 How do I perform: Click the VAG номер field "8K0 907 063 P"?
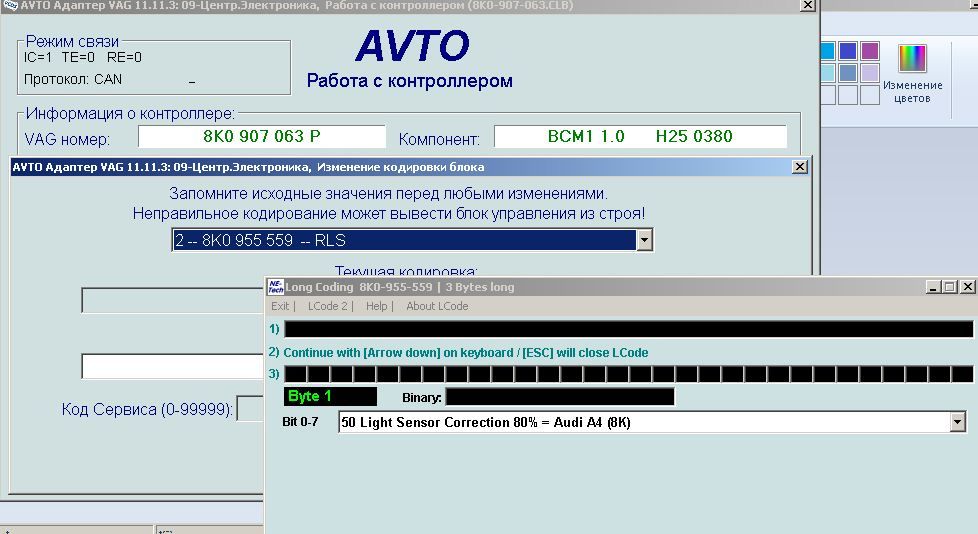tap(261, 136)
